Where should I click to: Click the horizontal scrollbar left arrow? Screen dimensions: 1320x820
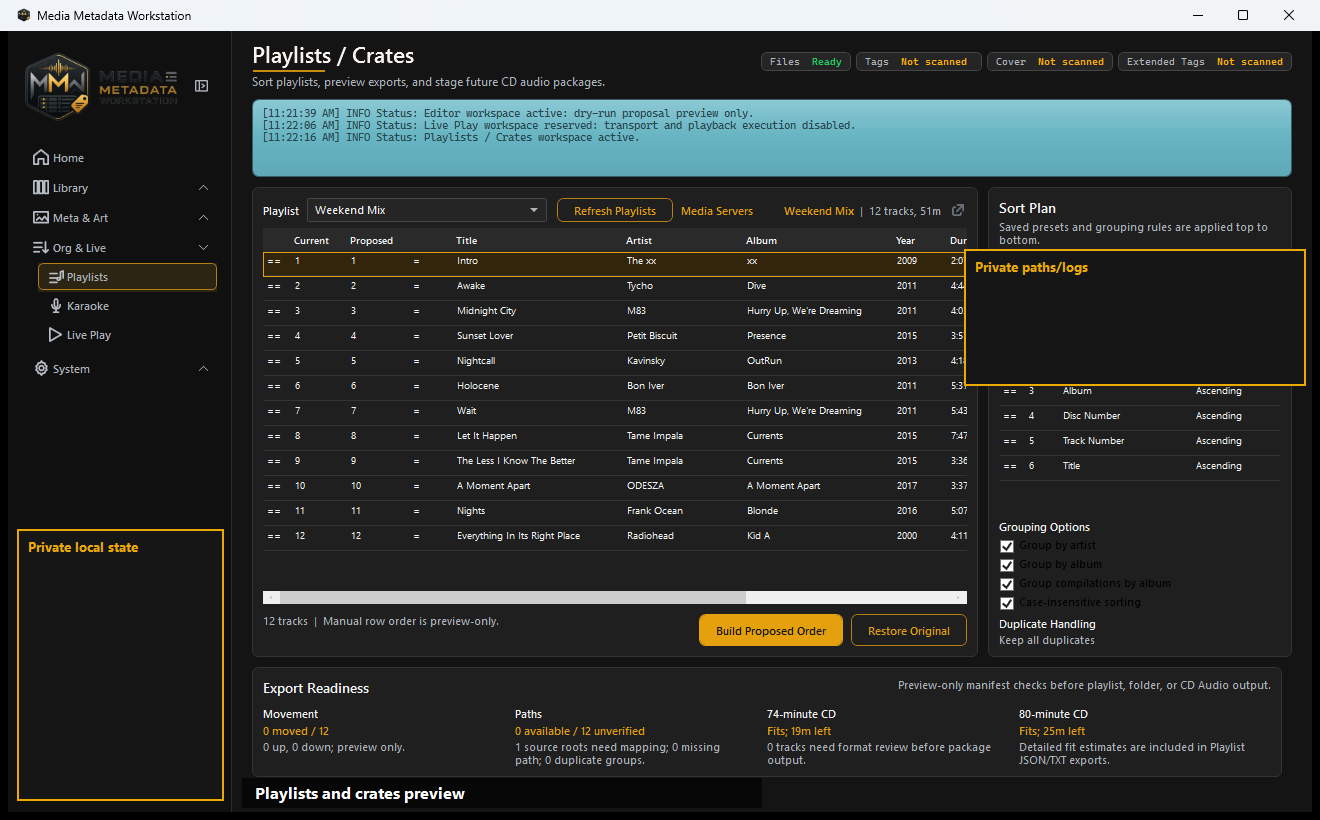click(270, 597)
